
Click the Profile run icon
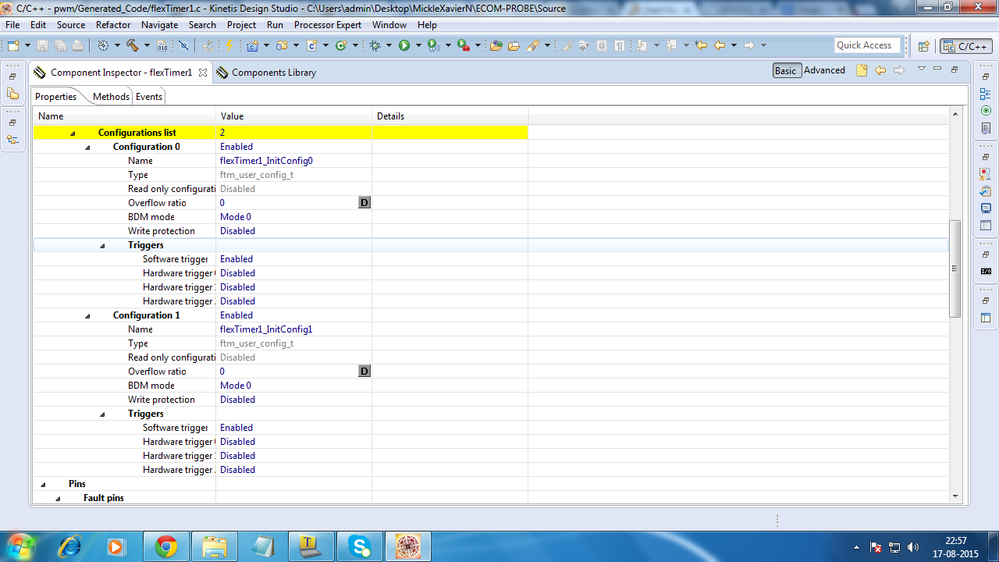tap(434, 45)
